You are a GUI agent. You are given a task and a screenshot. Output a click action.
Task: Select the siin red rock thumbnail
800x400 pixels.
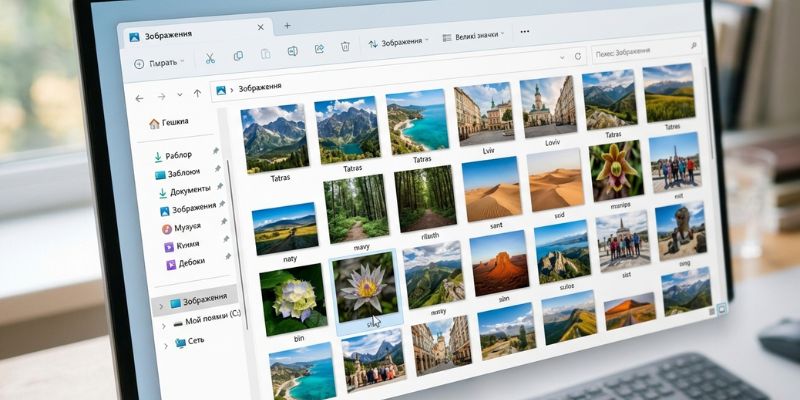click(x=499, y=263)
